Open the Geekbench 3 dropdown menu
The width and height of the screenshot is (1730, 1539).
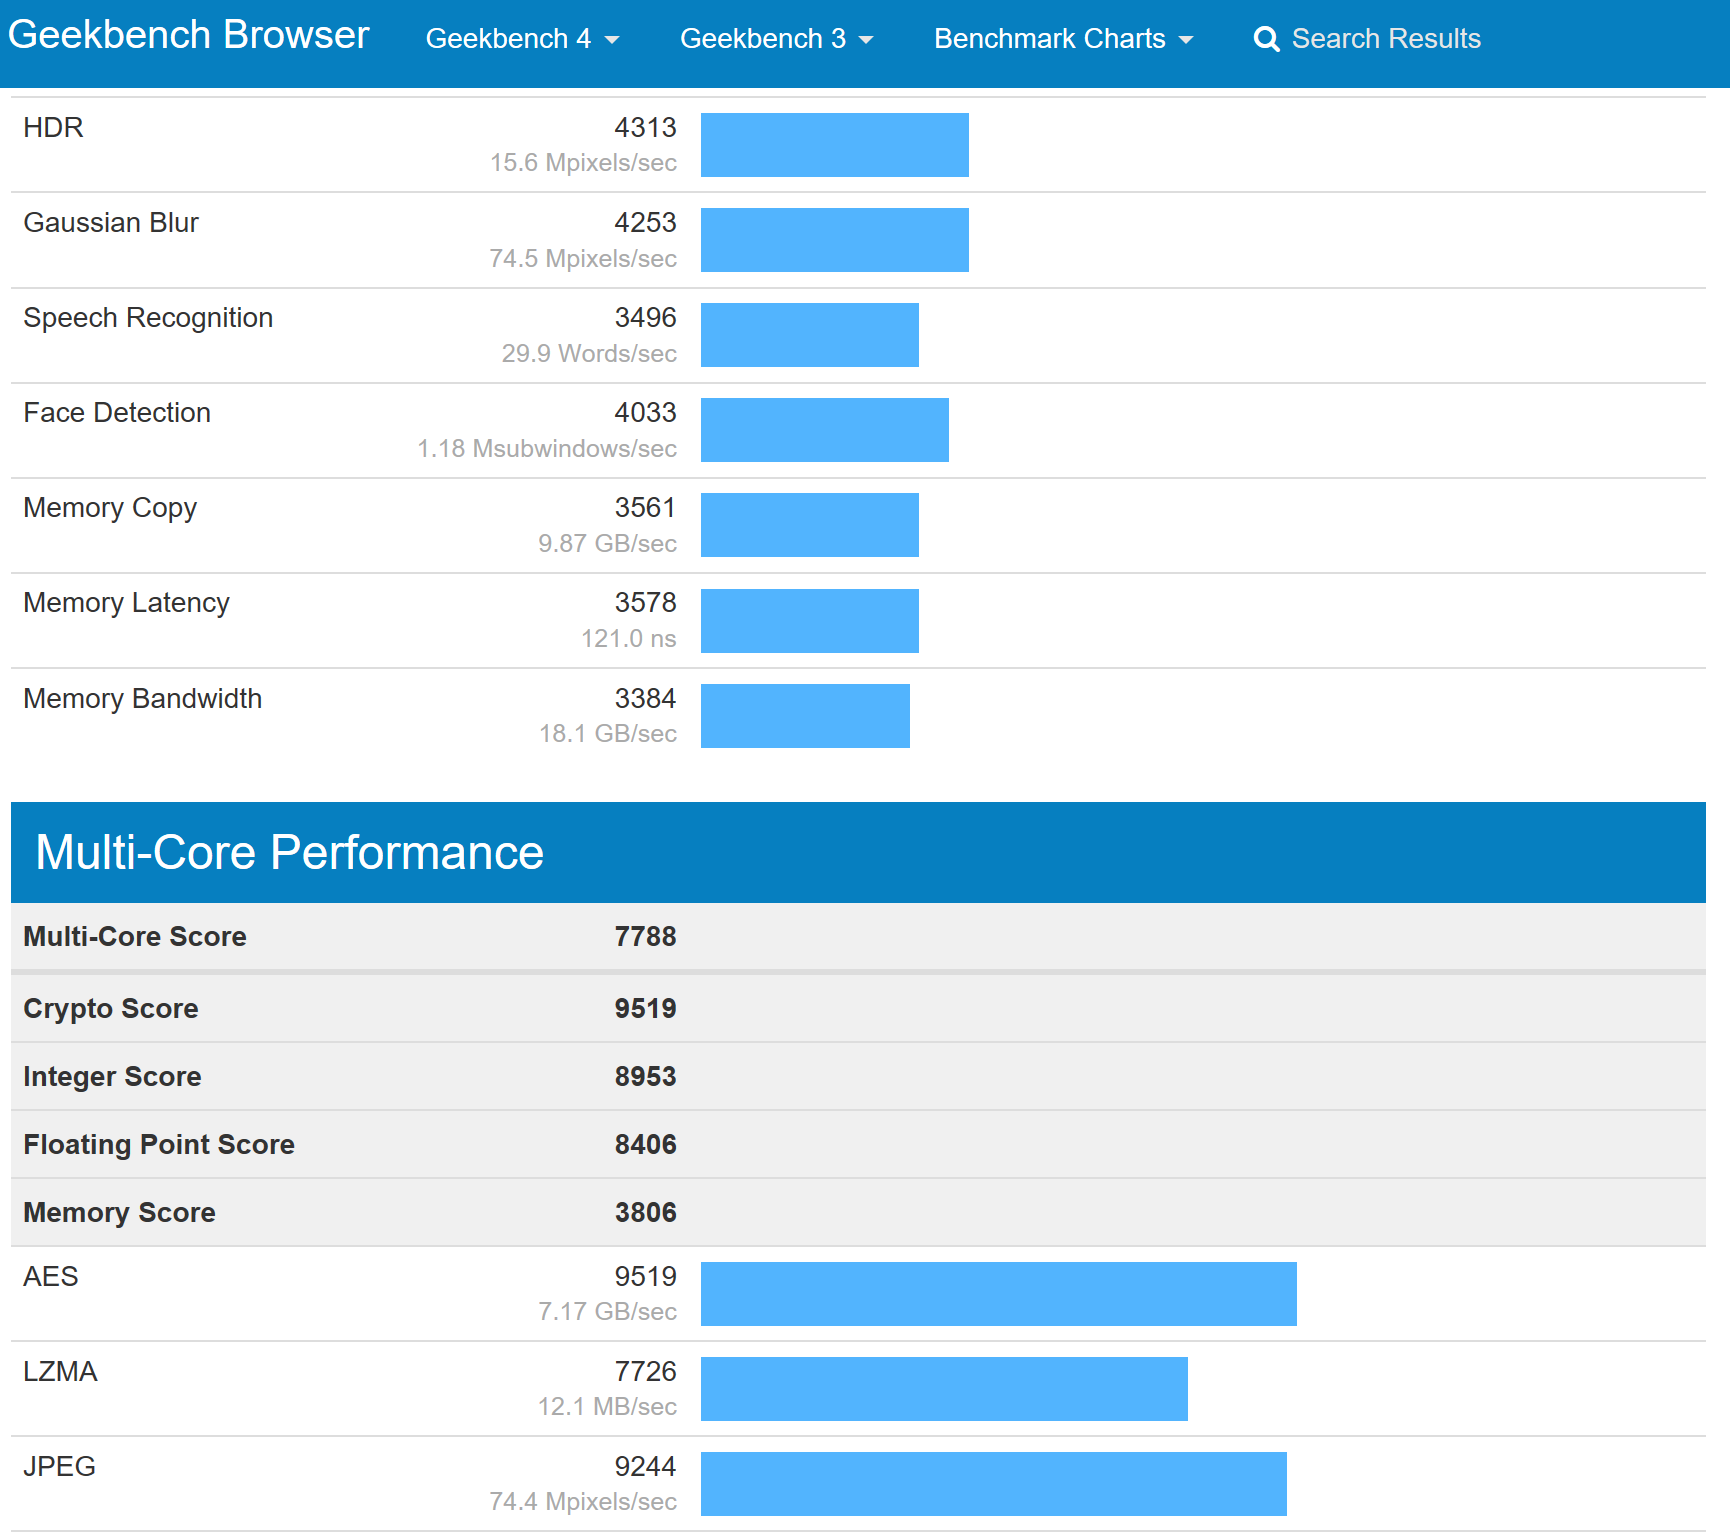[777, 39]
